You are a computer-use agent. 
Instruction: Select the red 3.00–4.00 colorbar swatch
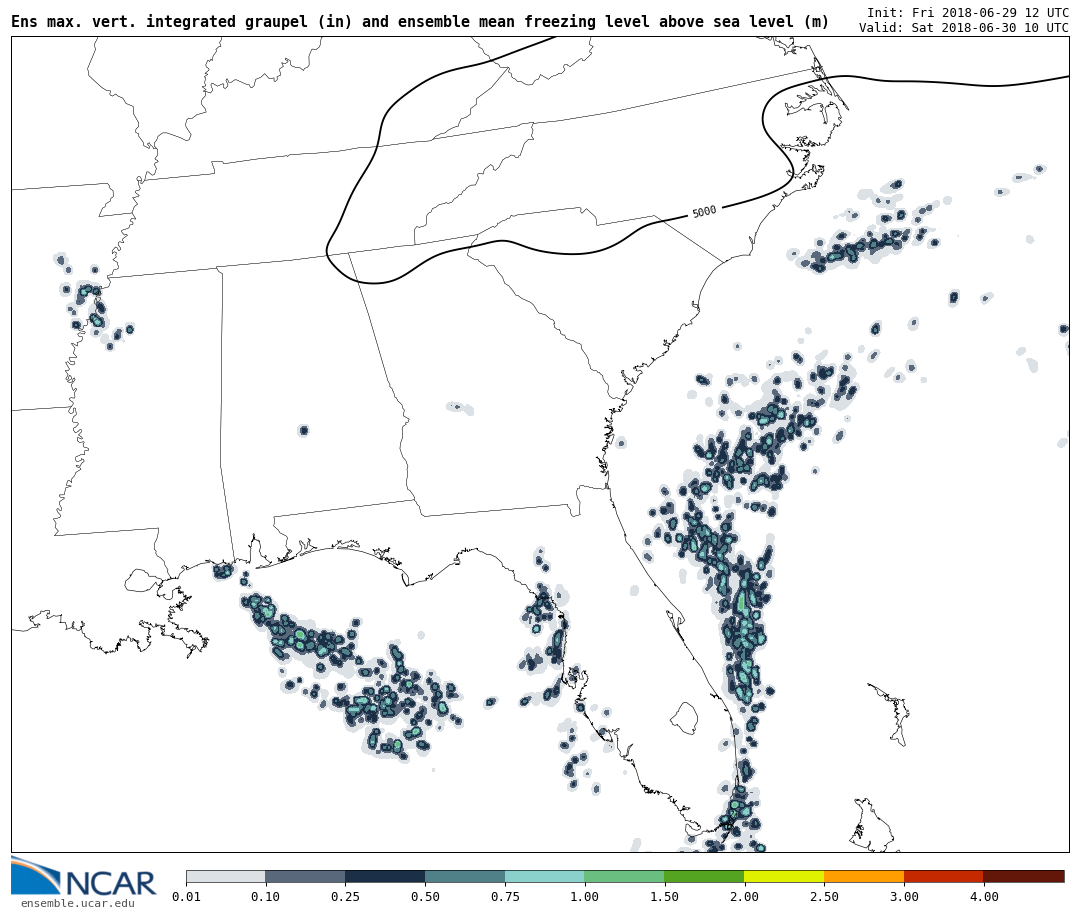(943, 876)
